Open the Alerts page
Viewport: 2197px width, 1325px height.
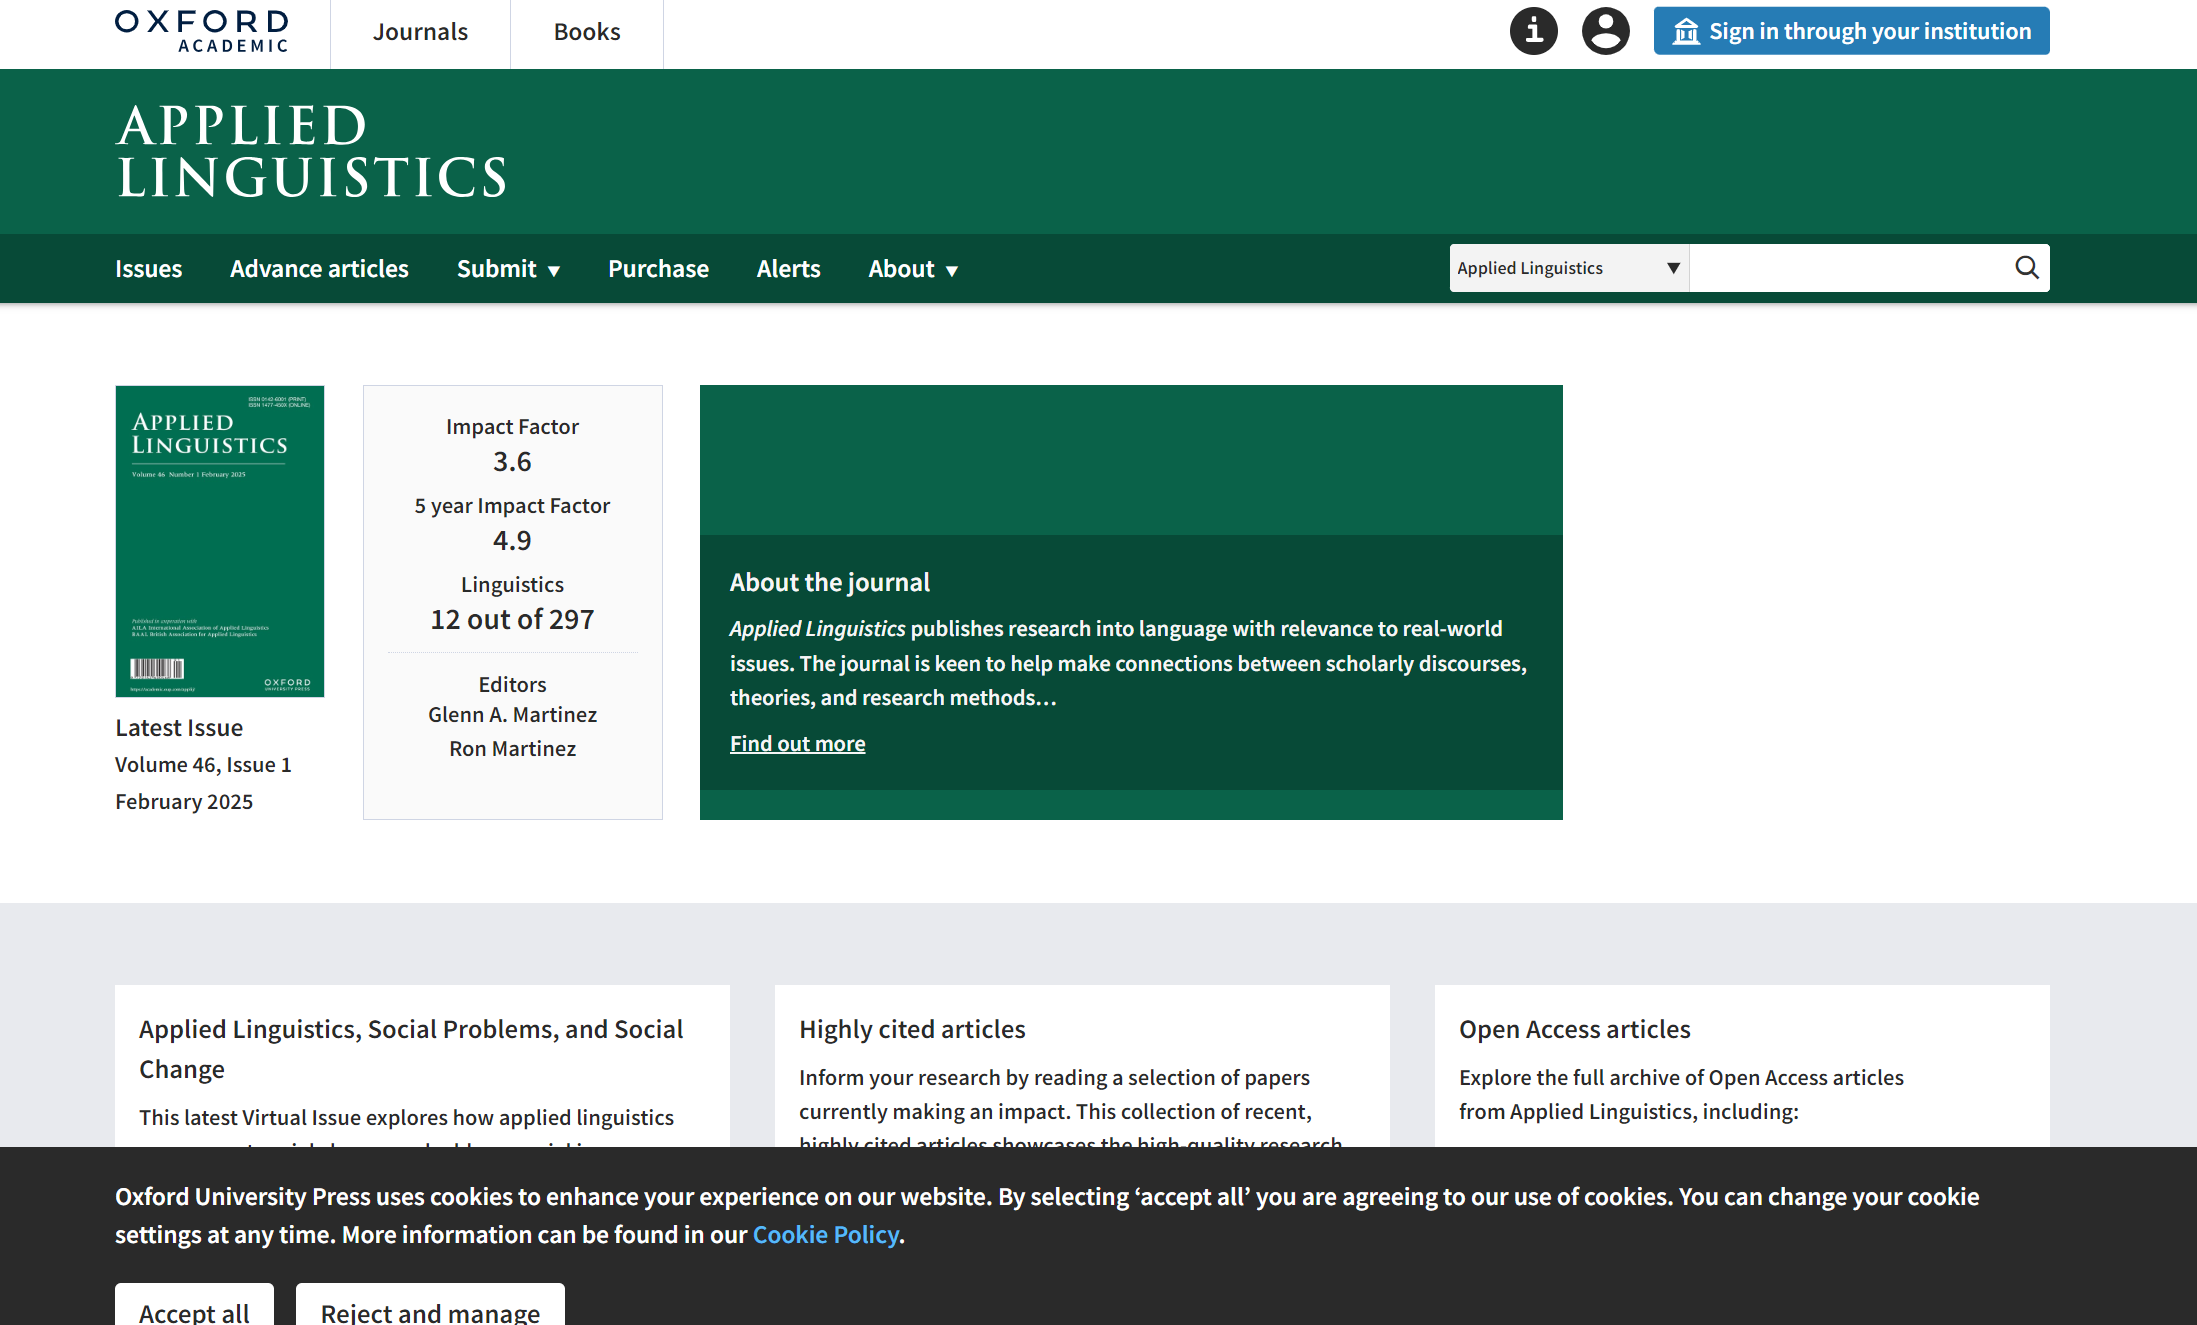788,269
